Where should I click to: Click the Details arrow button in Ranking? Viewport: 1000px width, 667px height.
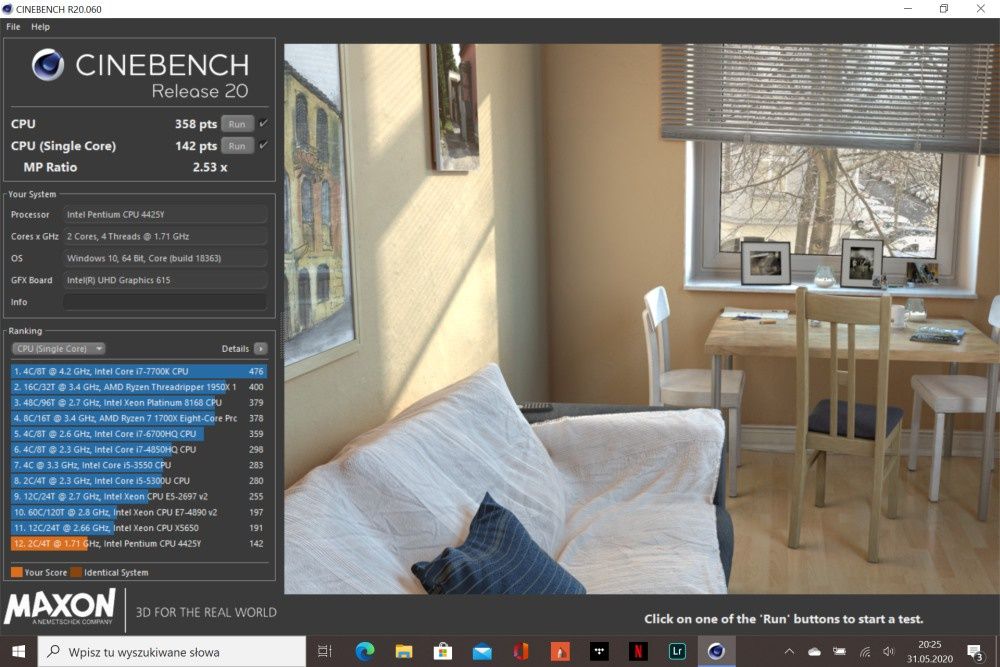(x=260, y=349)
